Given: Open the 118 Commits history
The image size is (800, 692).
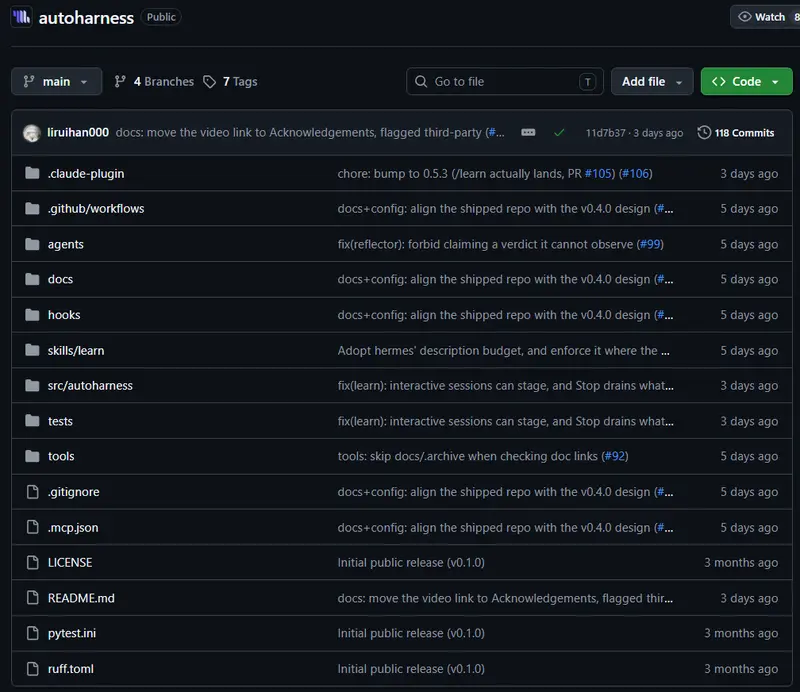Looking at the screenshot, I should point(736,133).
